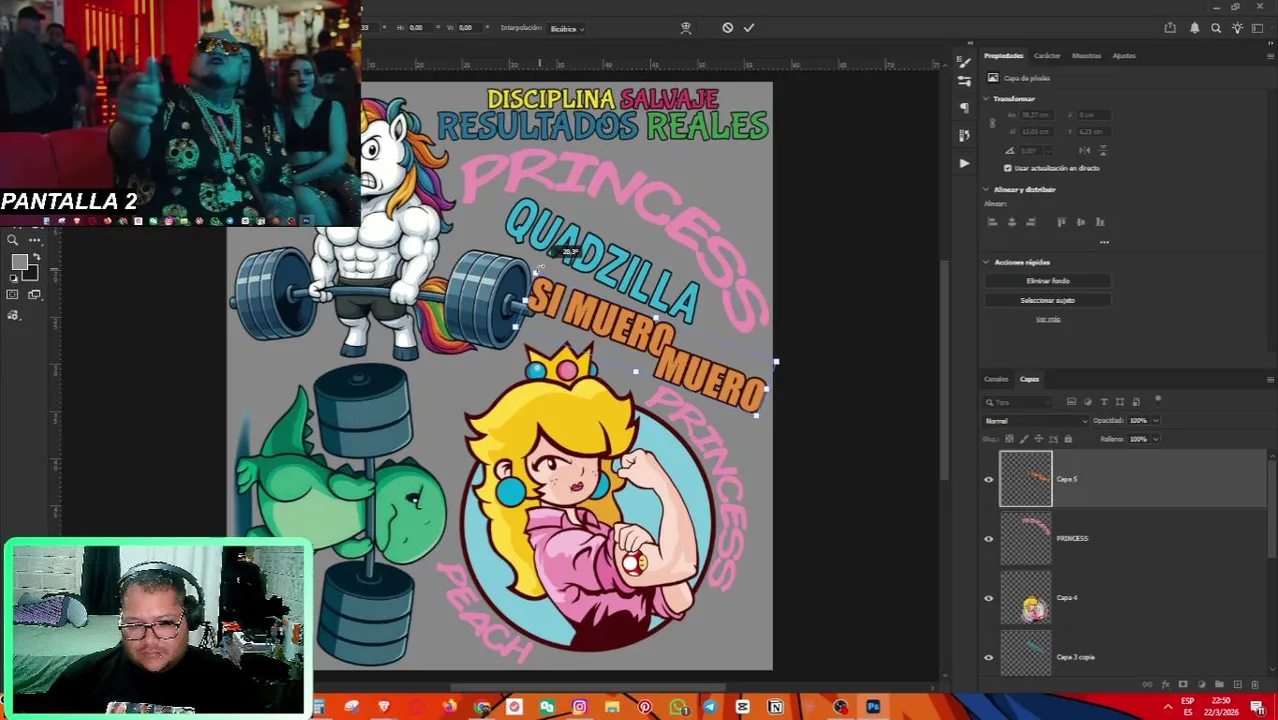Align left edges in Alinear section

click(x=993, y=222)
